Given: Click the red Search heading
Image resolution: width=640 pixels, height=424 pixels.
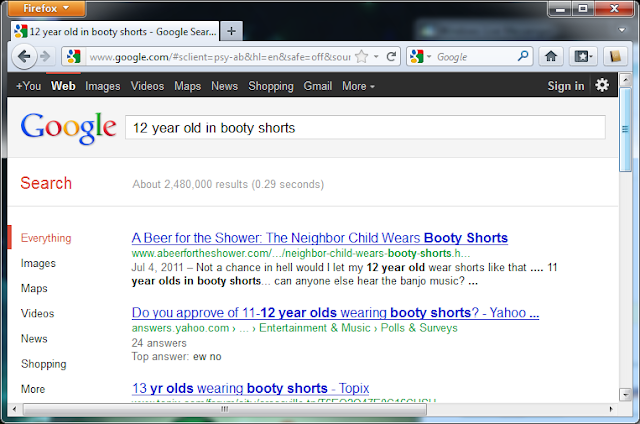Looking at the screenshot, I should [x=46, y=183].
